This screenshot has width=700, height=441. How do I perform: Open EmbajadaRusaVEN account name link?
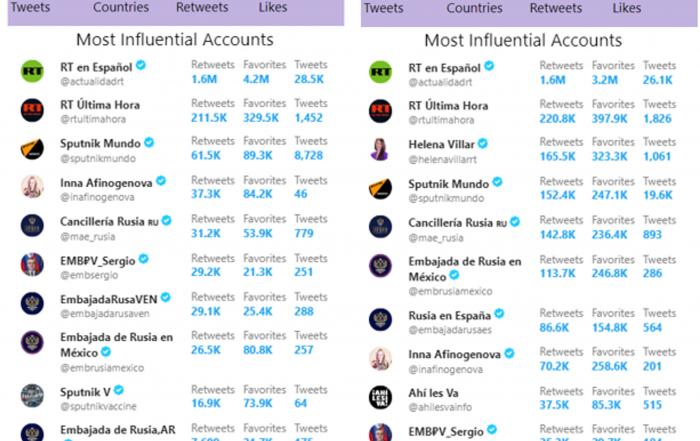pos(108,299)
